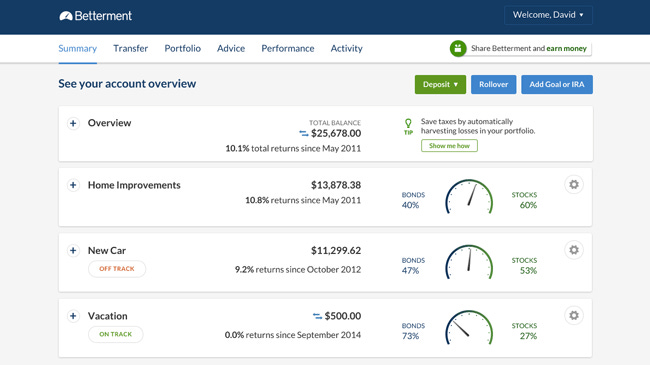Viewport: 650px width, 365px height.
Task: Open the New Car settings gear
Action: [574, 250]
